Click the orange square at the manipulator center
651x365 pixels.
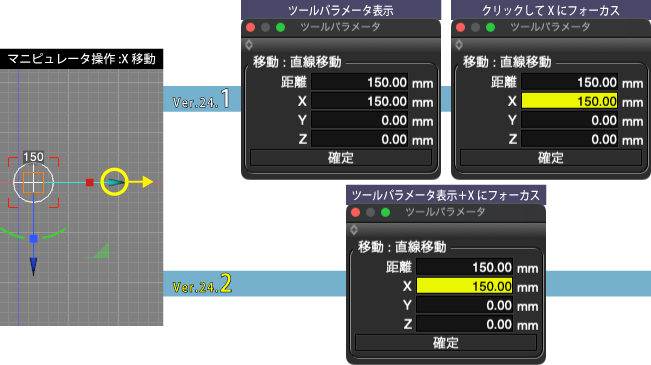33,182
